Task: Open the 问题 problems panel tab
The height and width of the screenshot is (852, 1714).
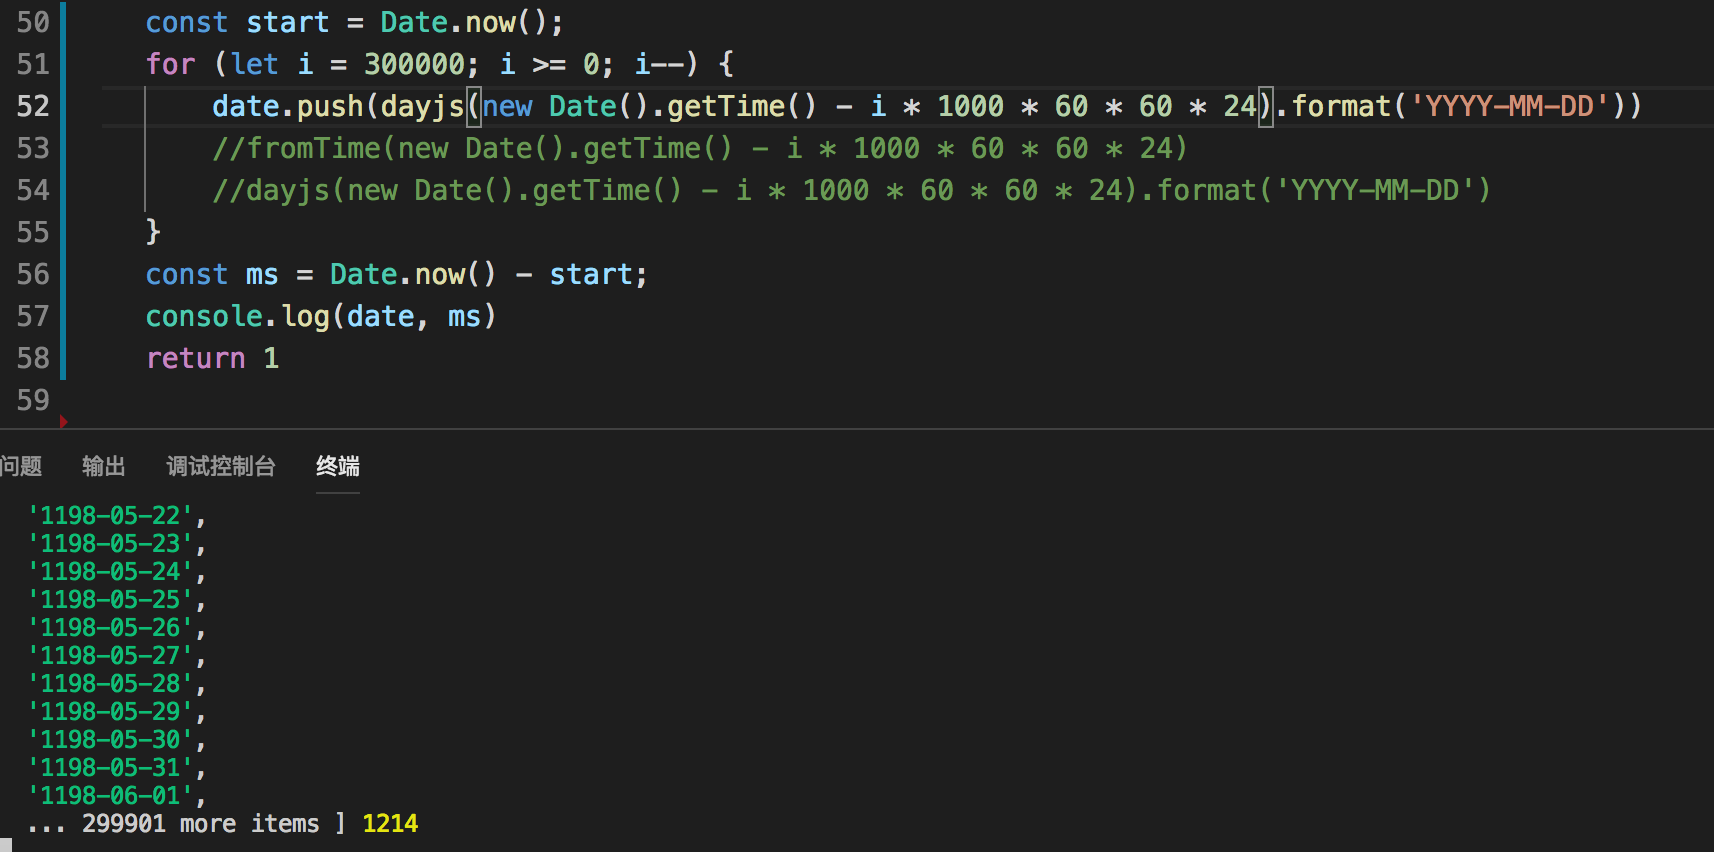Action: pos(20,466)
